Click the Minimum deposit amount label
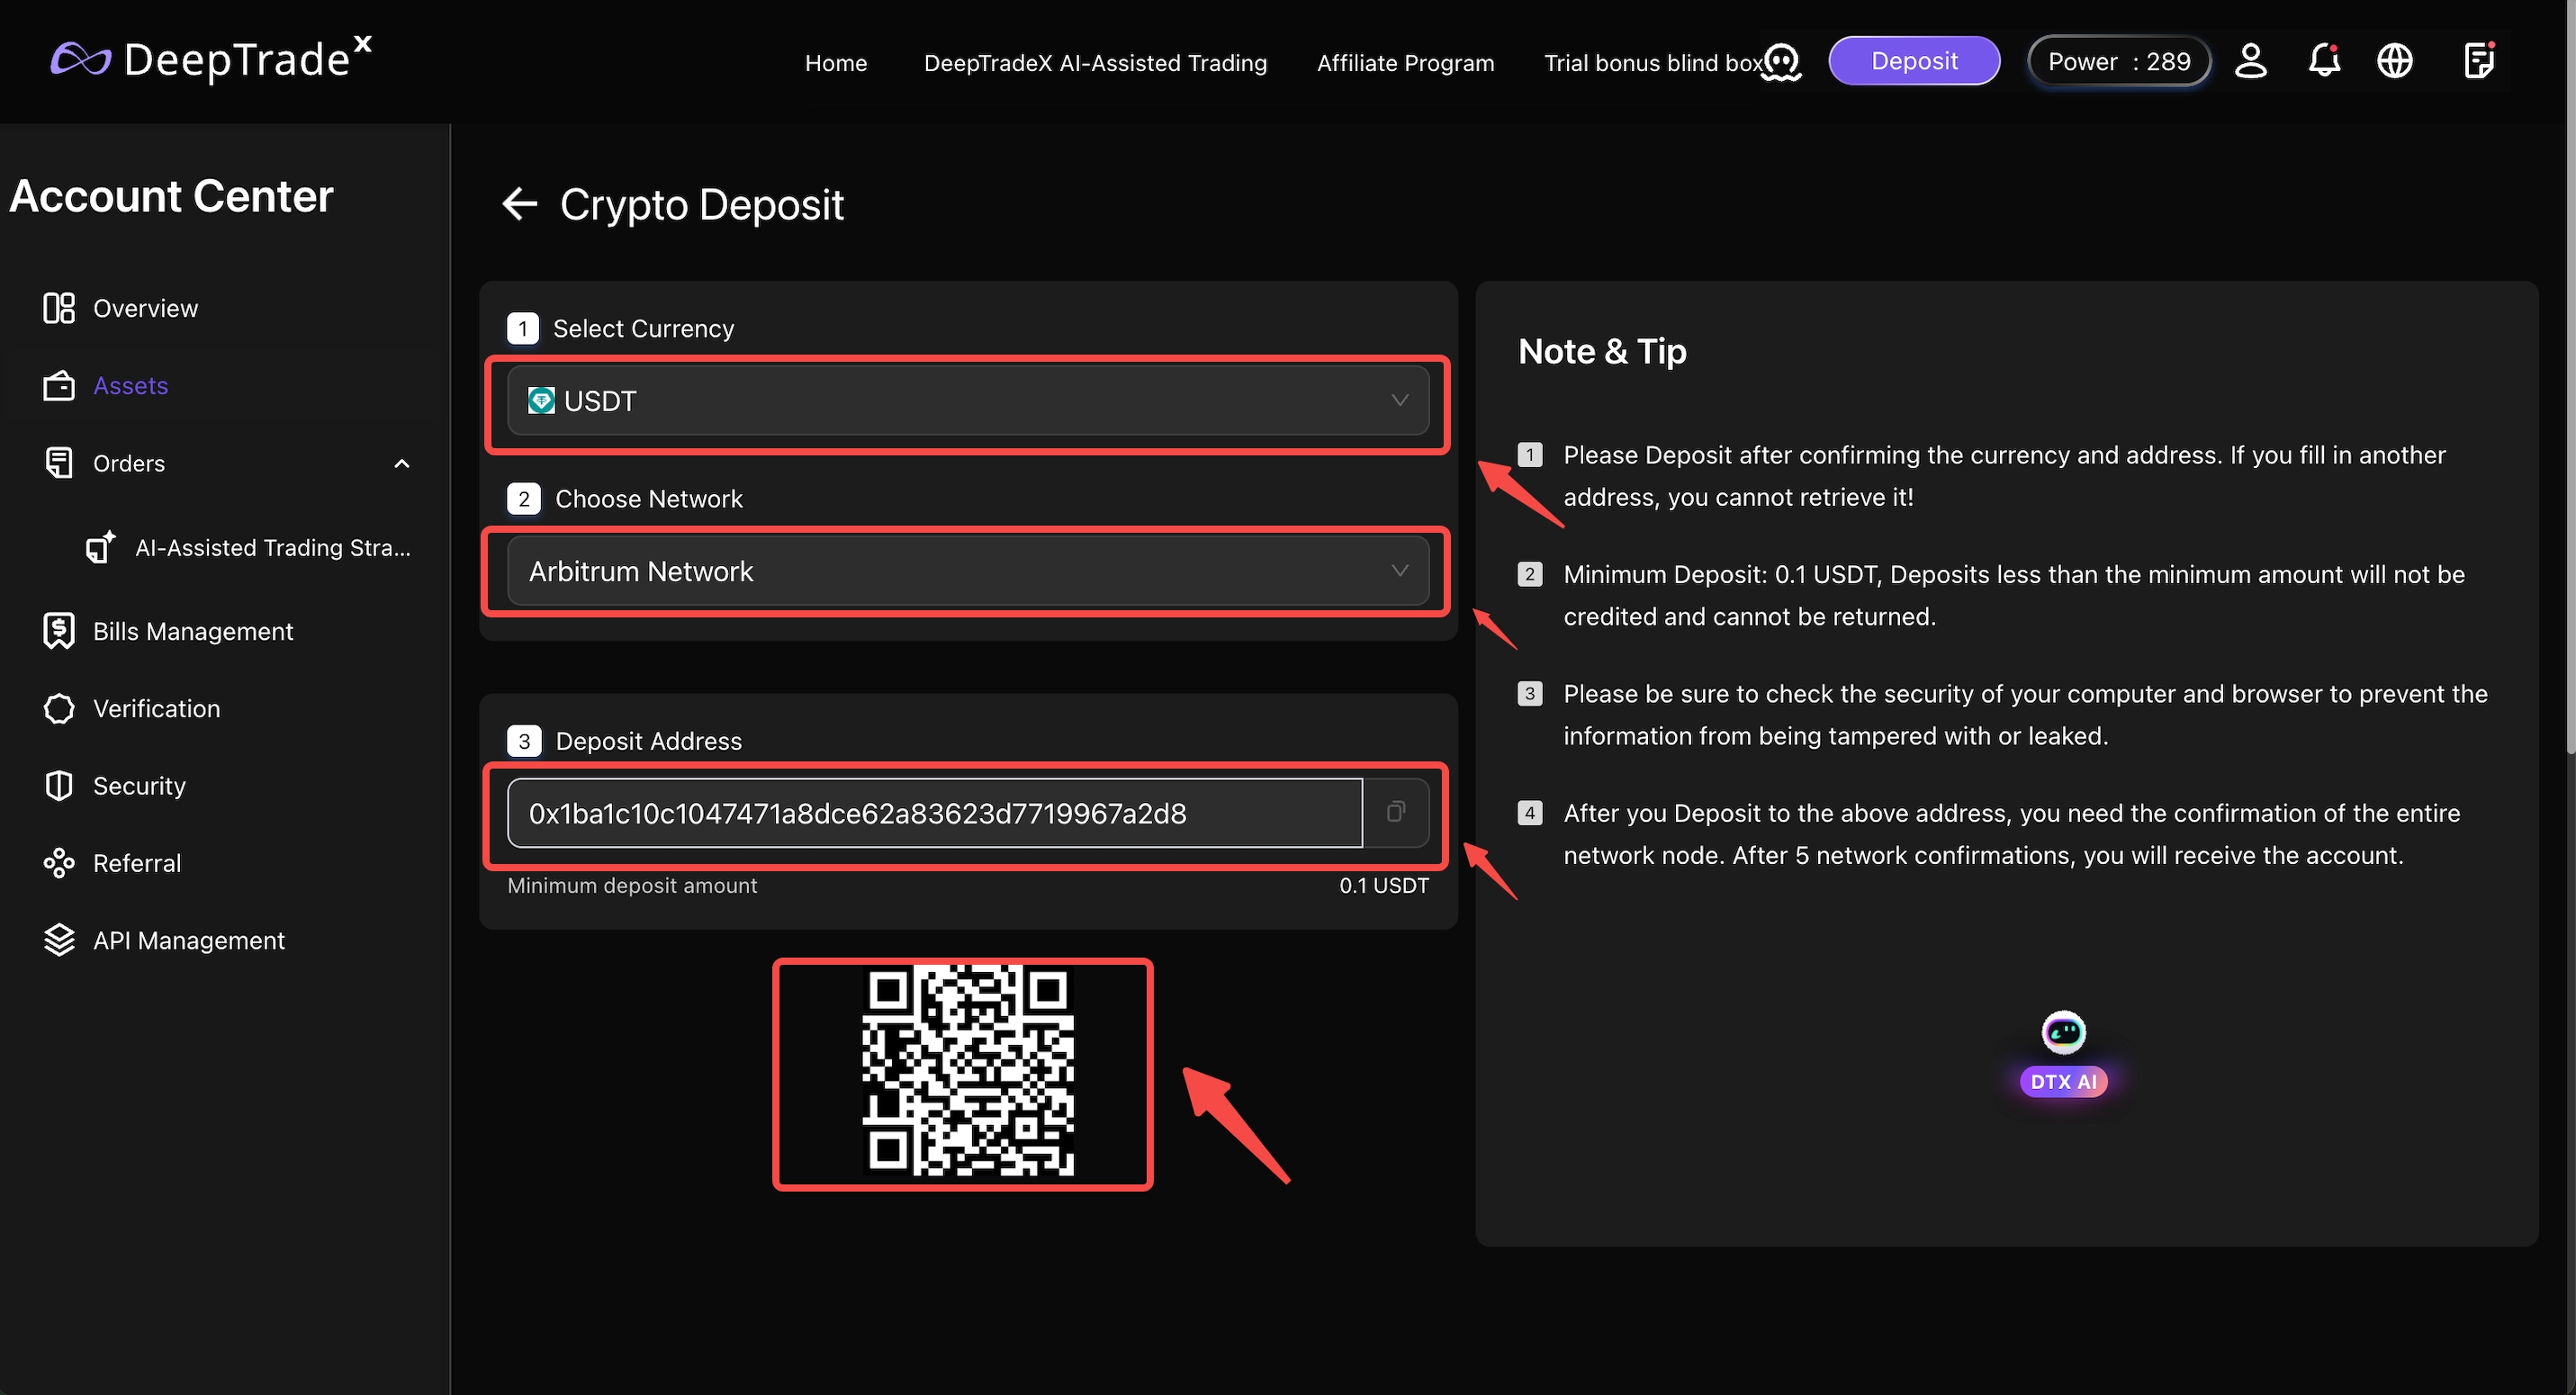Image resolution: width=2576 pixels, height=1395 pixels. pos(632,886)
